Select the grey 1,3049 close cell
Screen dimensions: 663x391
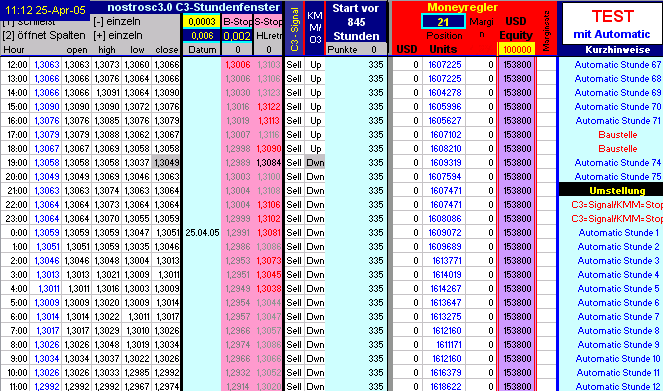point(167,162)
